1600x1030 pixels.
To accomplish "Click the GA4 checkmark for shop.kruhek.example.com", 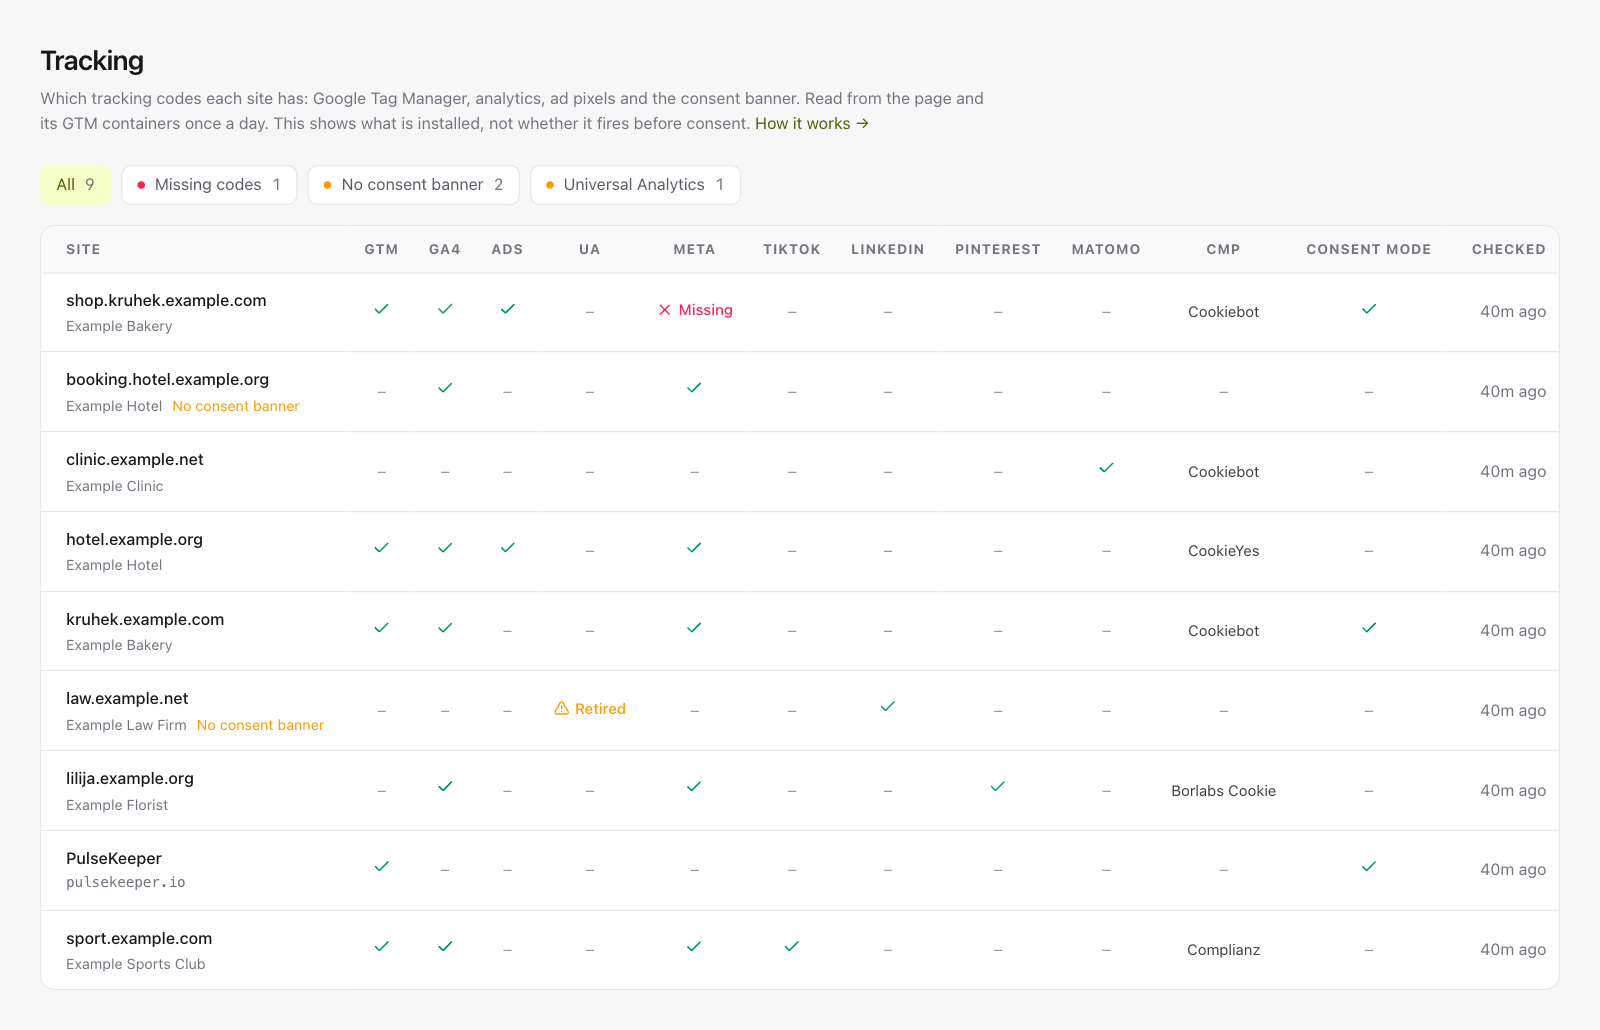I will click(445, 309).
